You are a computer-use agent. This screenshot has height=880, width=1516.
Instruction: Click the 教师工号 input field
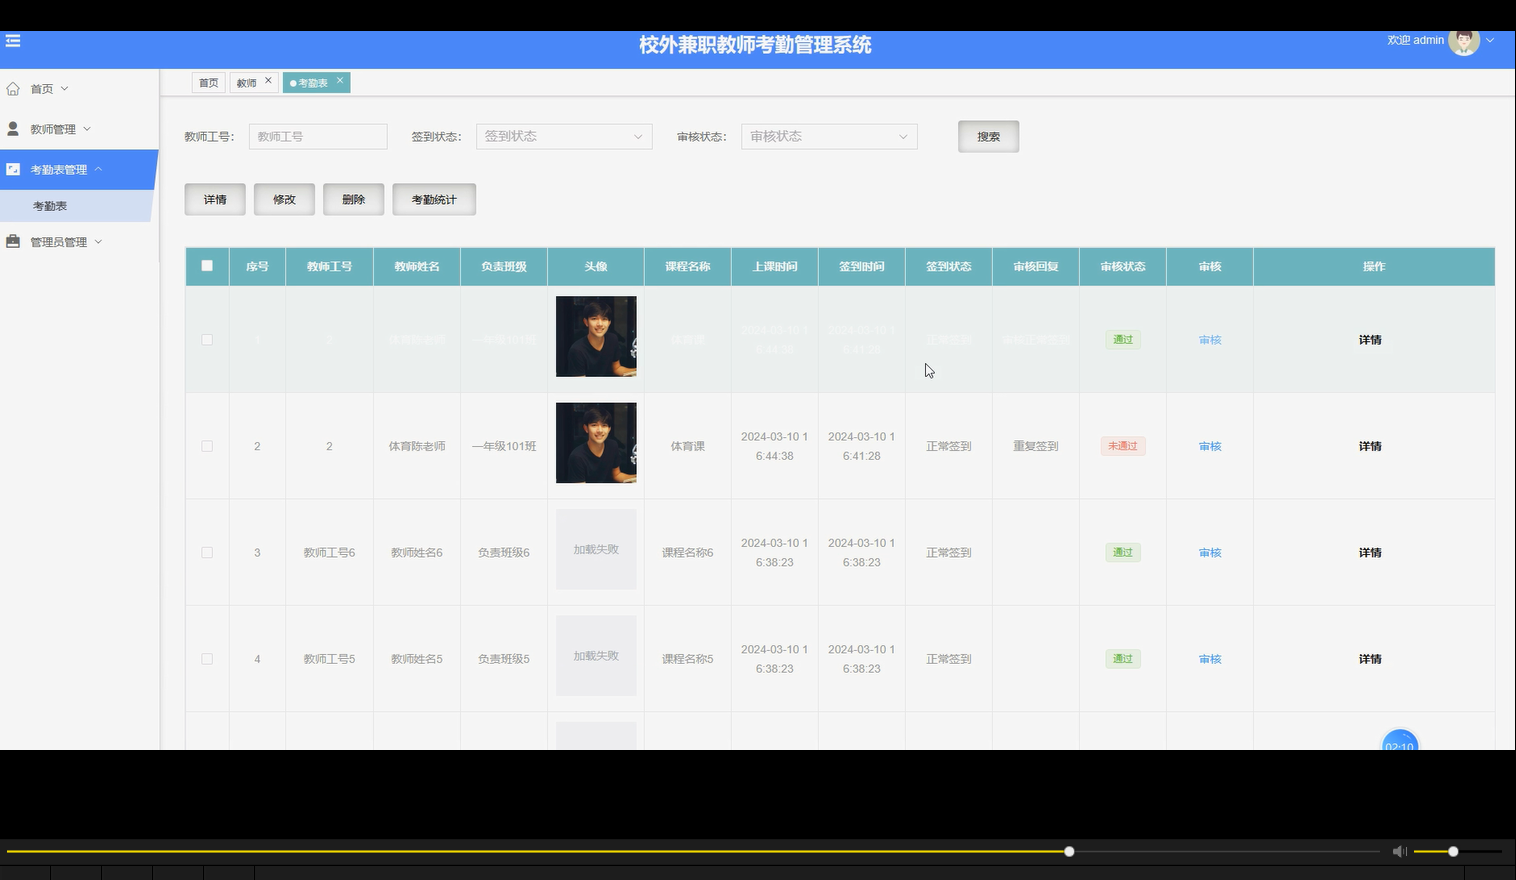point(318,136)
